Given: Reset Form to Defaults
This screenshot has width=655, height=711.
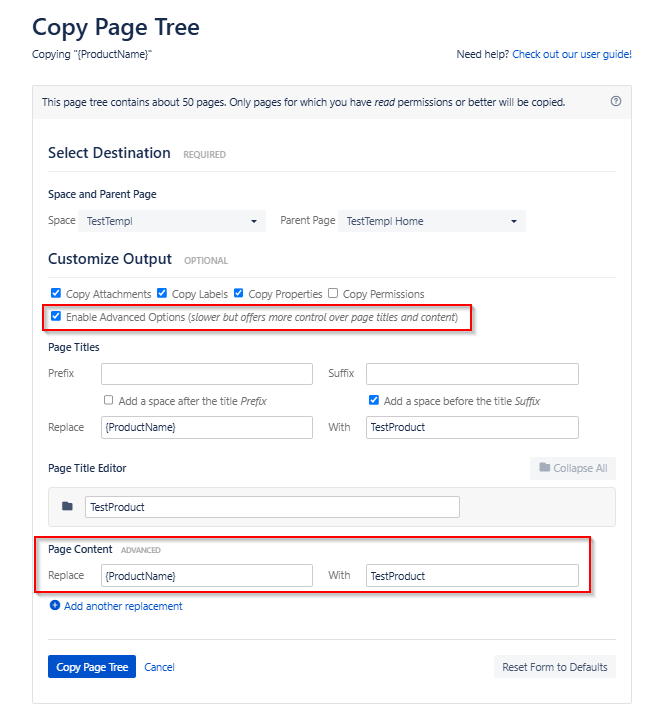Looking at the screenshot, I should pyautogui.click(x=555, y=667).
